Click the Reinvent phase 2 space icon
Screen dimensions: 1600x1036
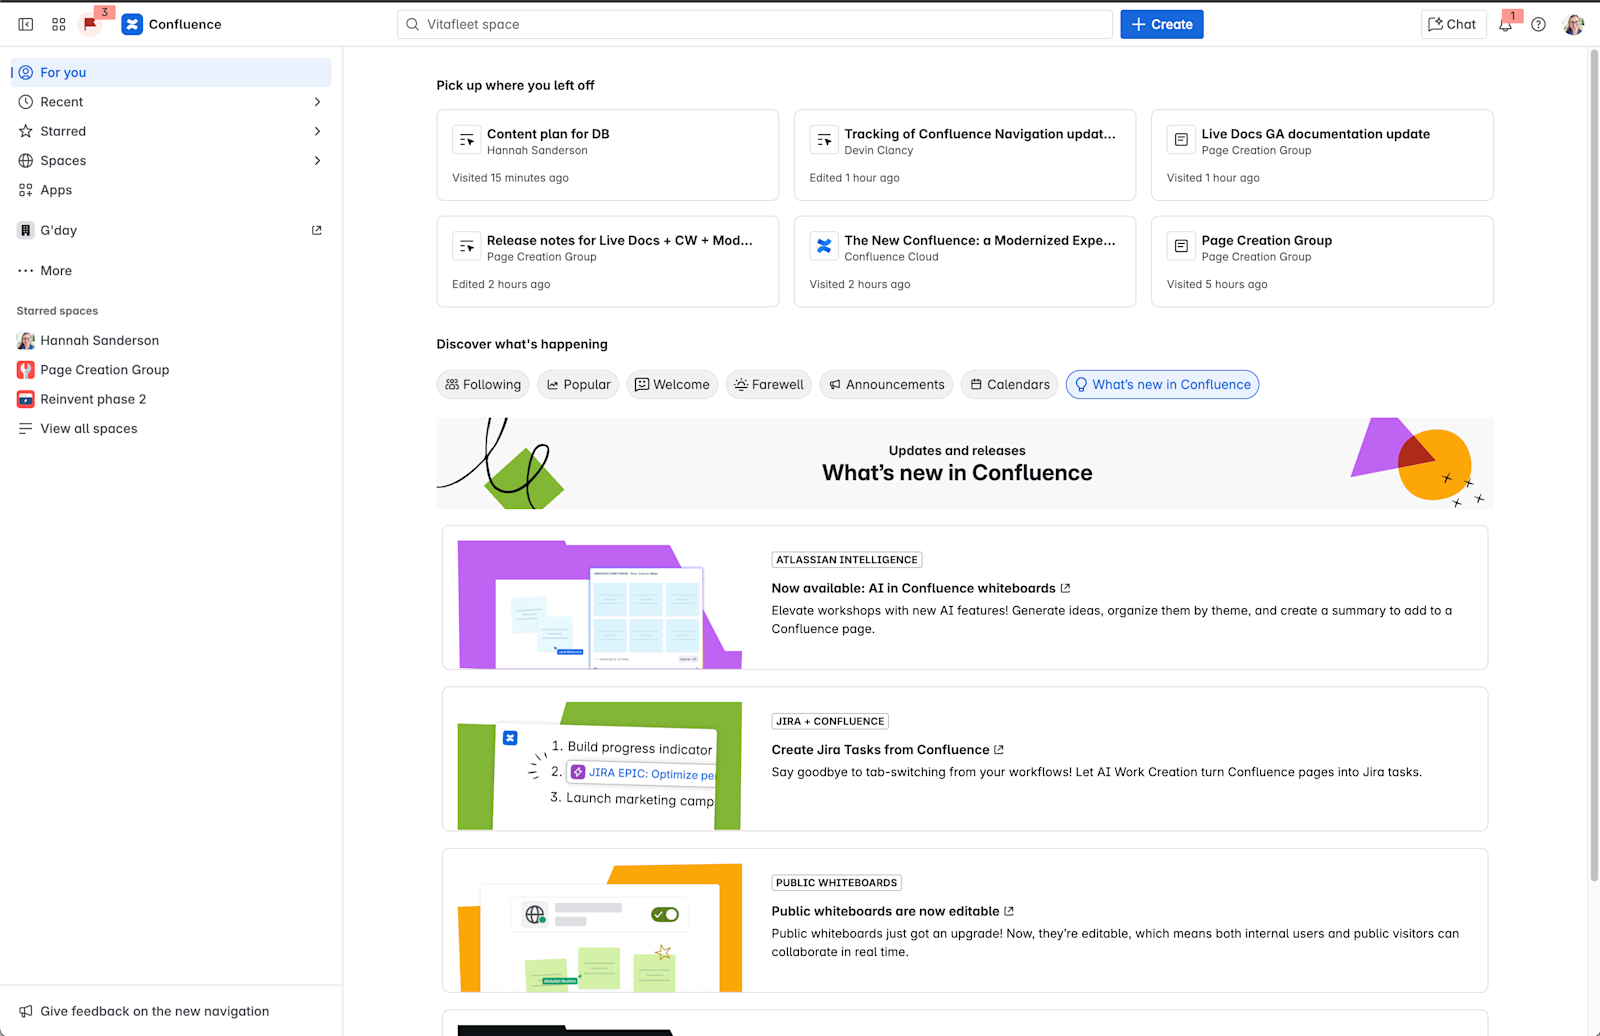(26, 399)
